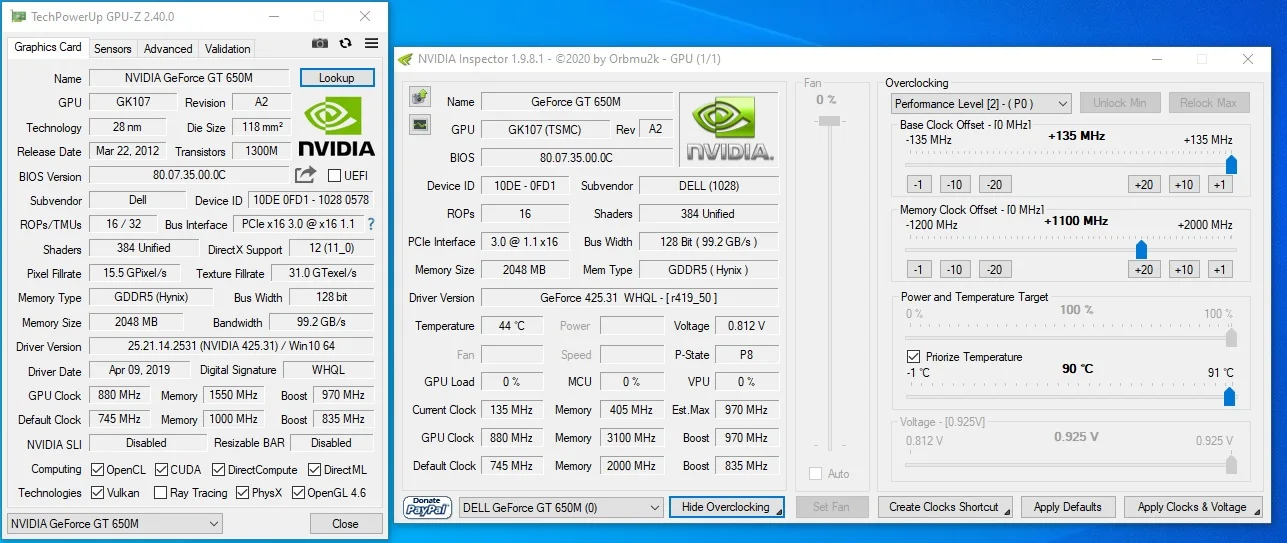Click GPU-Z Bandwidth value 99.2 GB/s
1287x543 pixels.
coord(322,322)
